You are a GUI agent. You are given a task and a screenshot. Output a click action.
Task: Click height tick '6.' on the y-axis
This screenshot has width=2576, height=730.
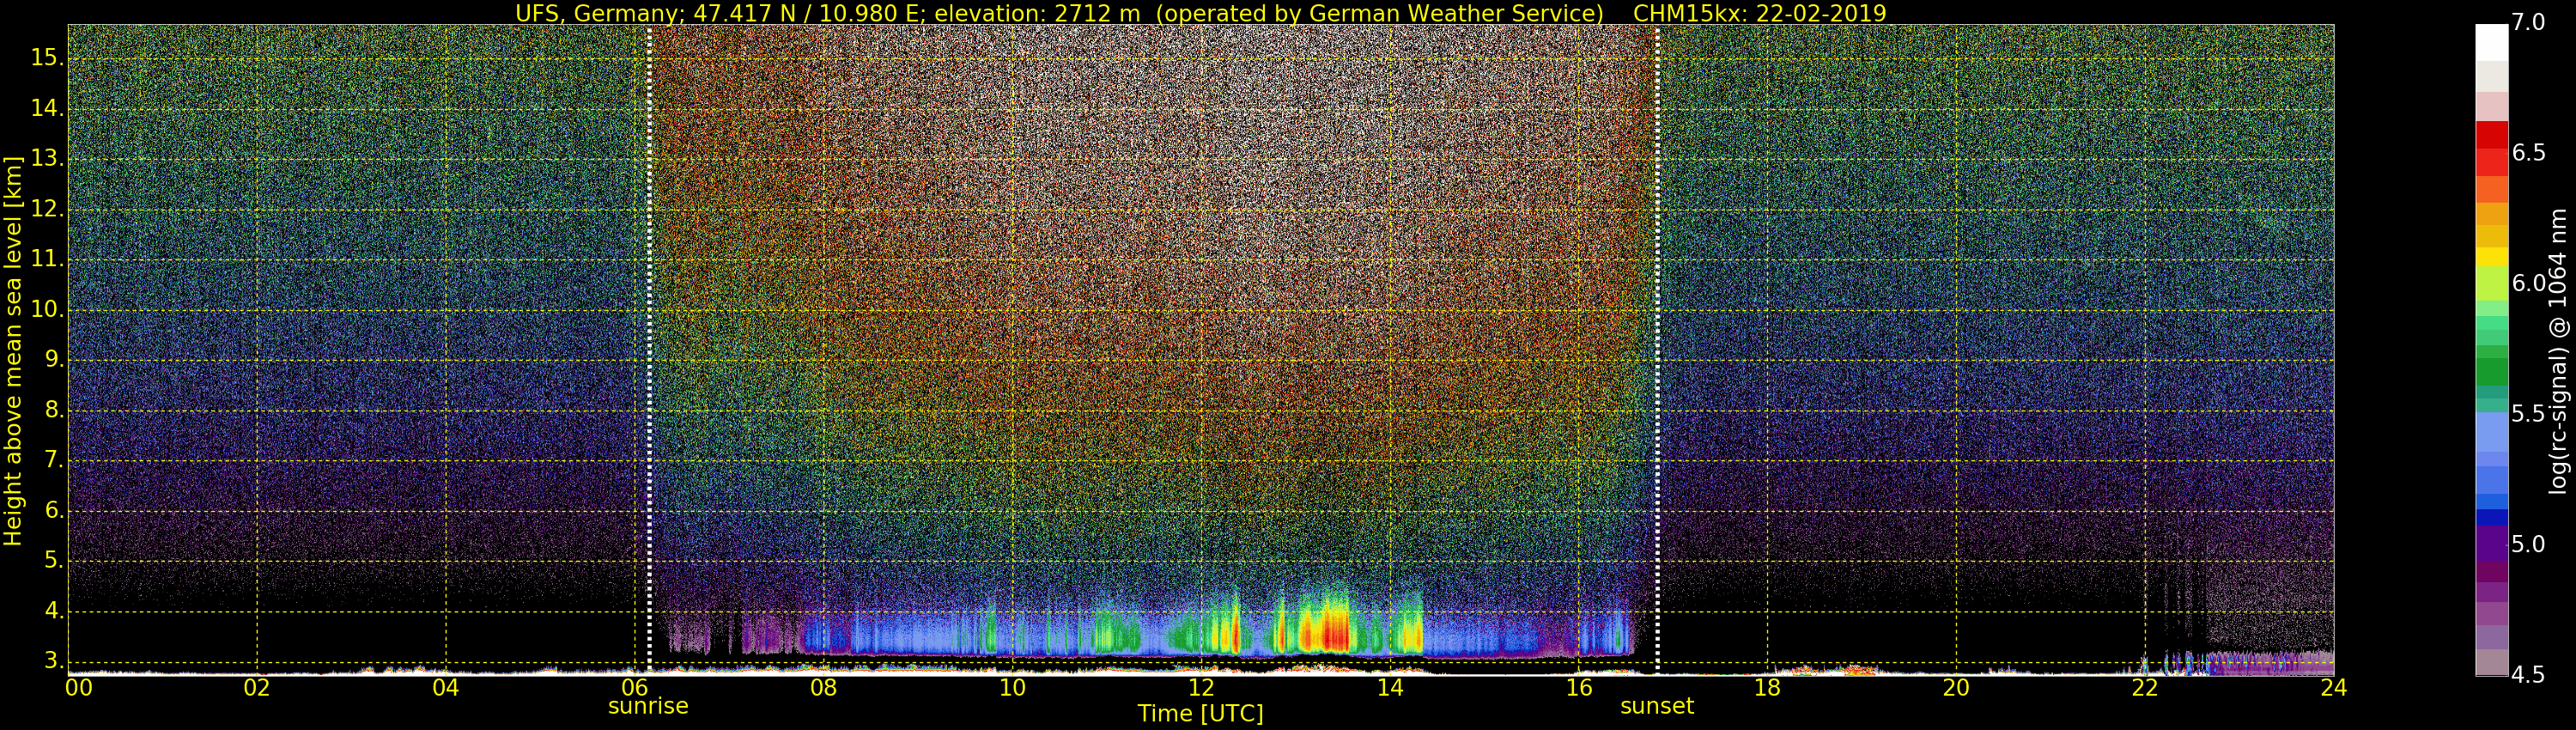click(54, 511)
